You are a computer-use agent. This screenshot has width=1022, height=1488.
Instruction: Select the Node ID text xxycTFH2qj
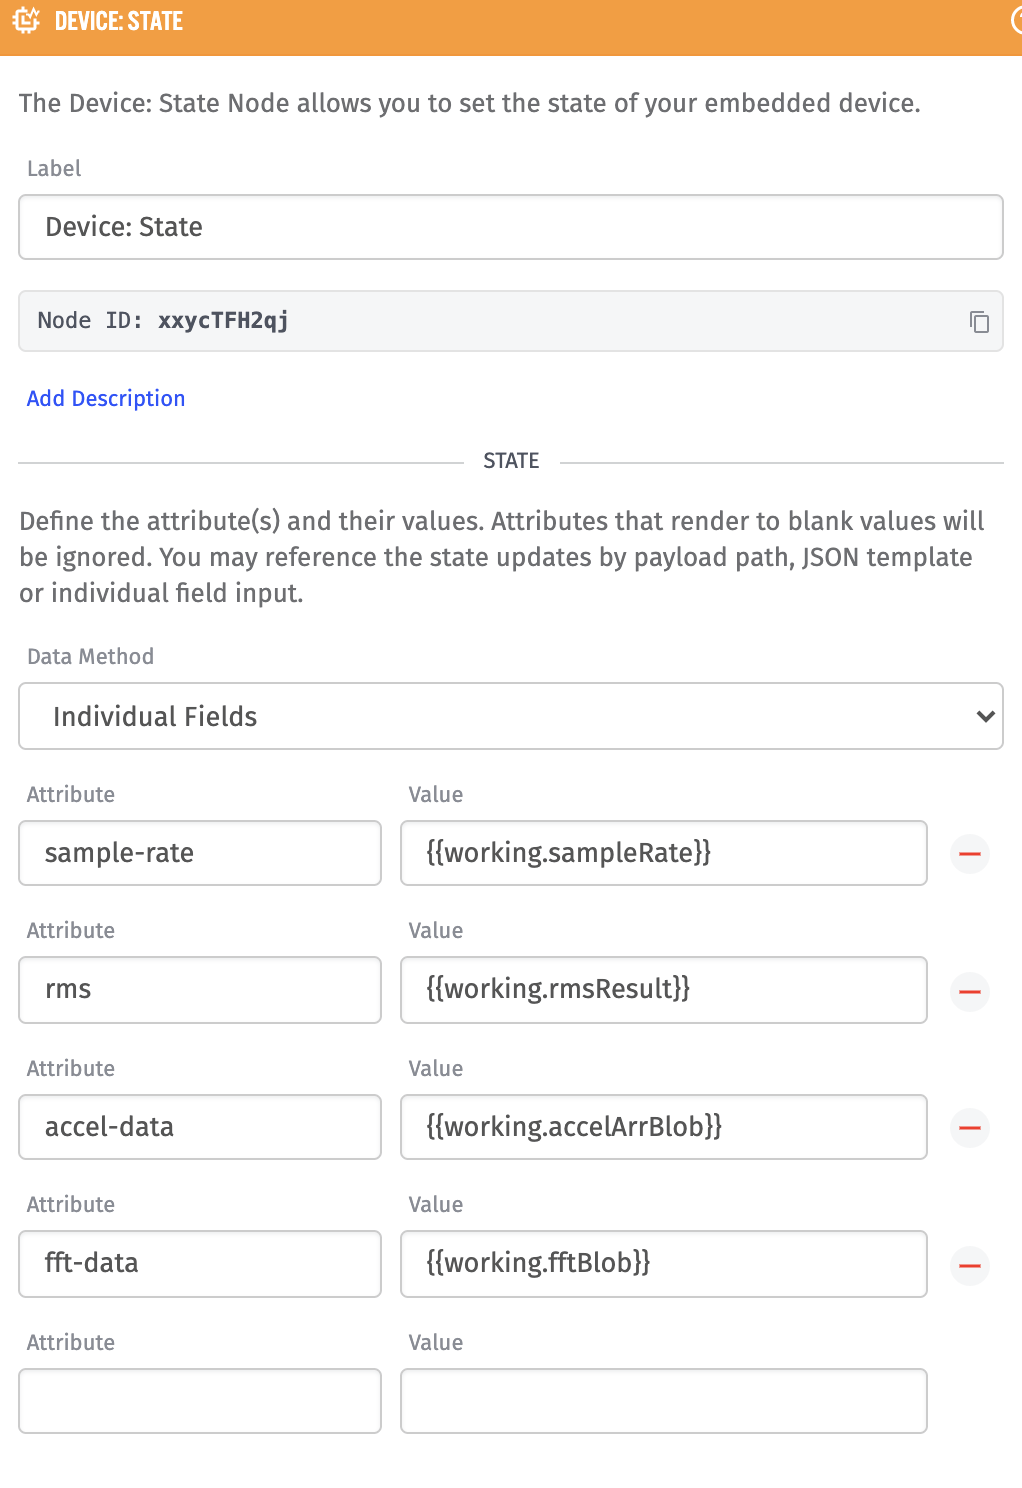coord(223,320)
